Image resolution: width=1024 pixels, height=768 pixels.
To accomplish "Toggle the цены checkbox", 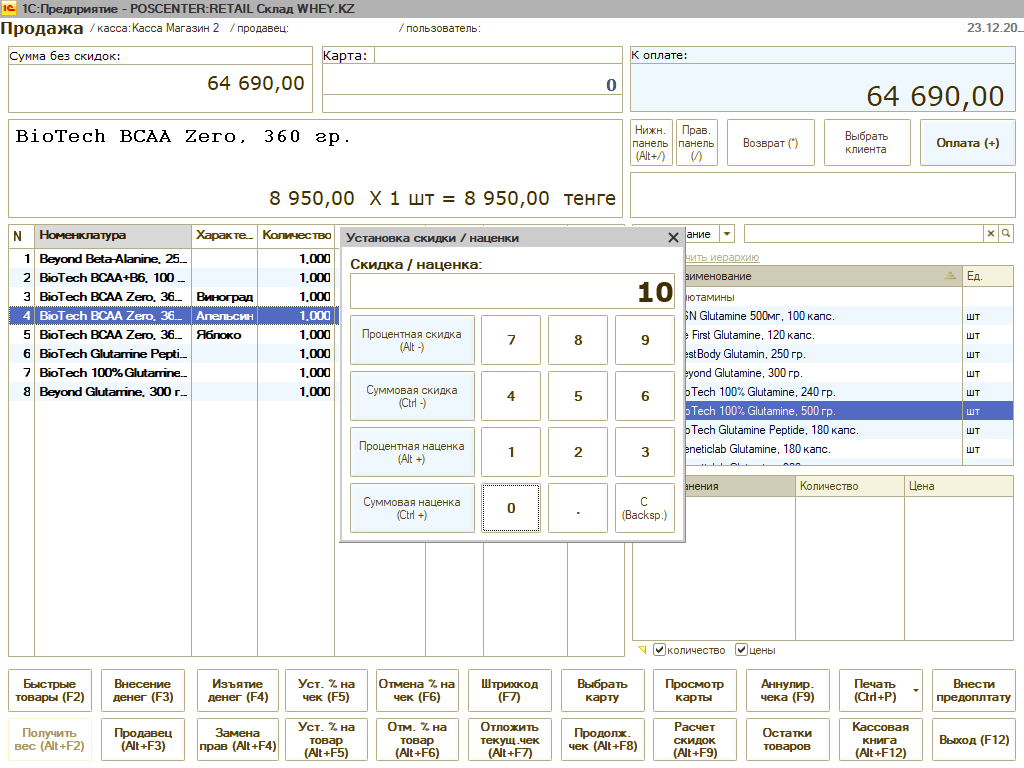I will click(741, 650).
